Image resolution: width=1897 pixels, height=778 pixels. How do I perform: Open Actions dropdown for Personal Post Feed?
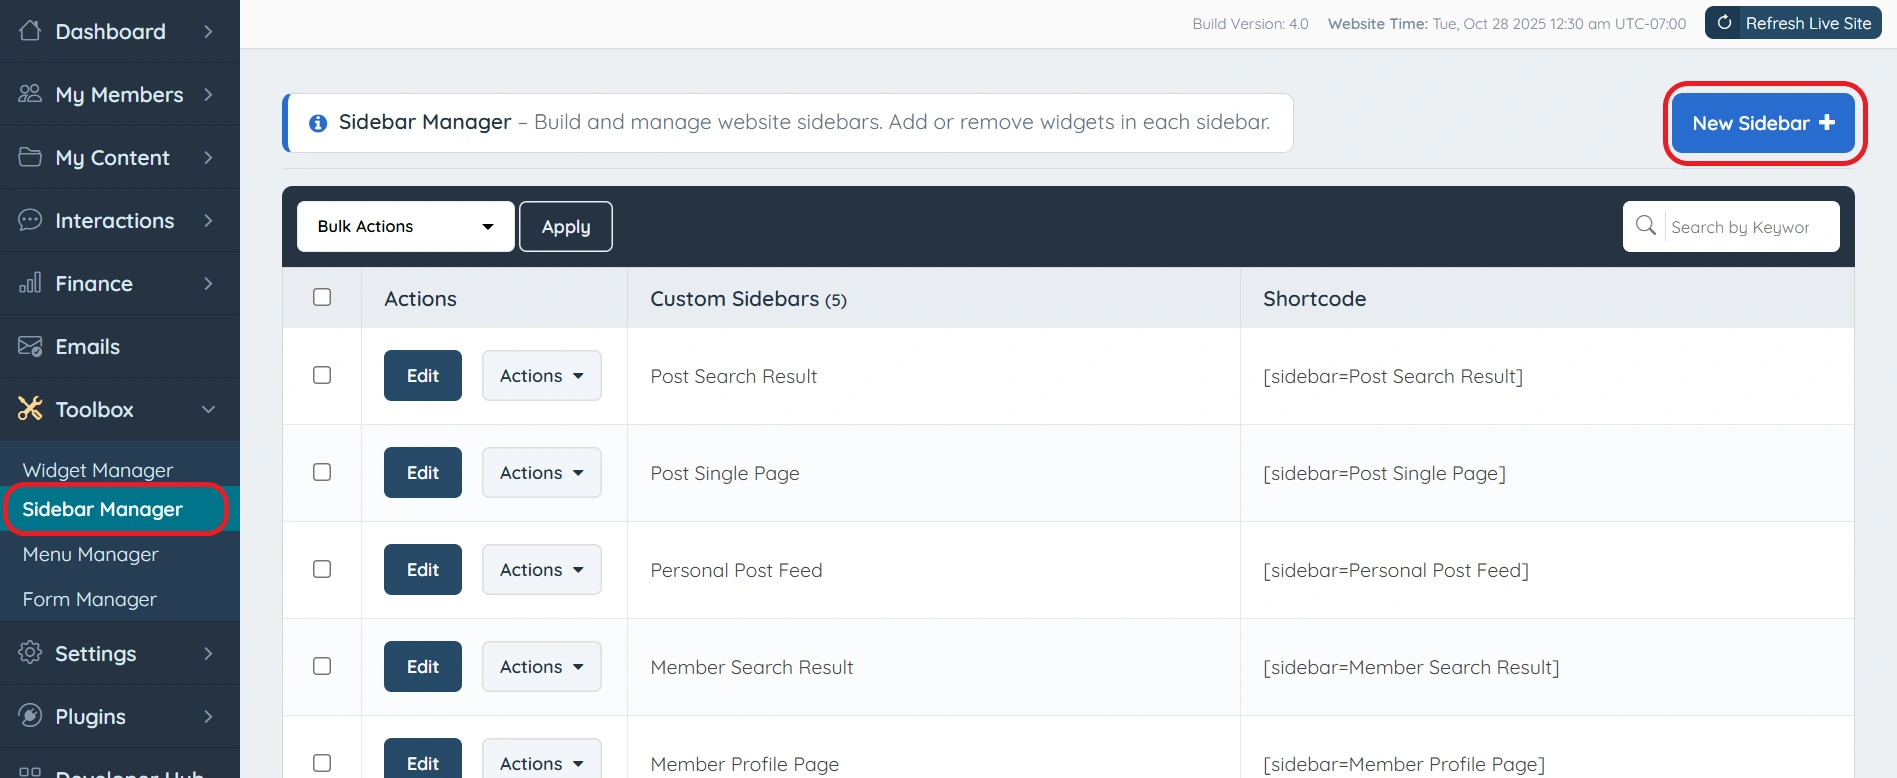click(542, 569)
